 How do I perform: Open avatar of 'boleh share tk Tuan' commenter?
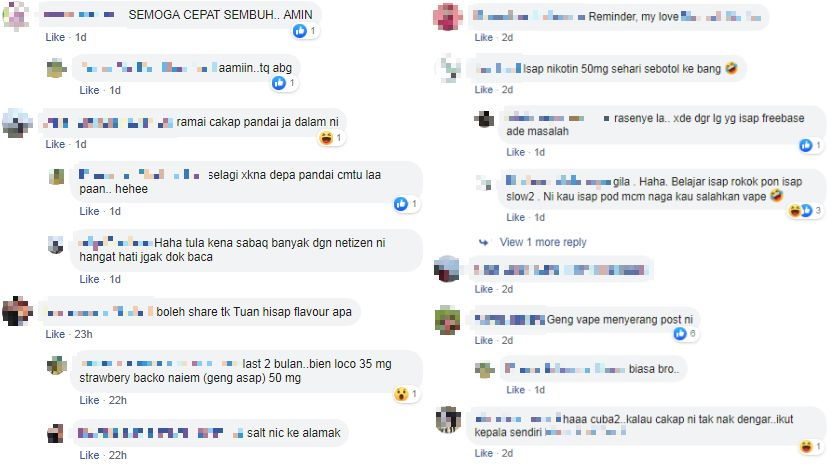pyautogui.click(x=18, y=311)
